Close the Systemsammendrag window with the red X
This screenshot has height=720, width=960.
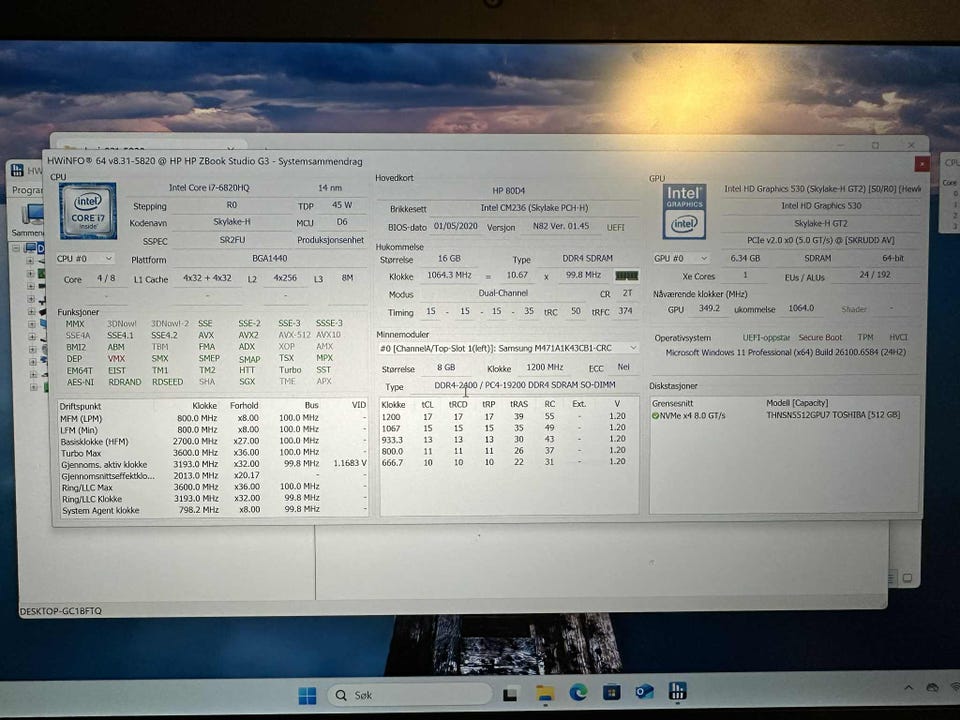[x=921, y=163]
